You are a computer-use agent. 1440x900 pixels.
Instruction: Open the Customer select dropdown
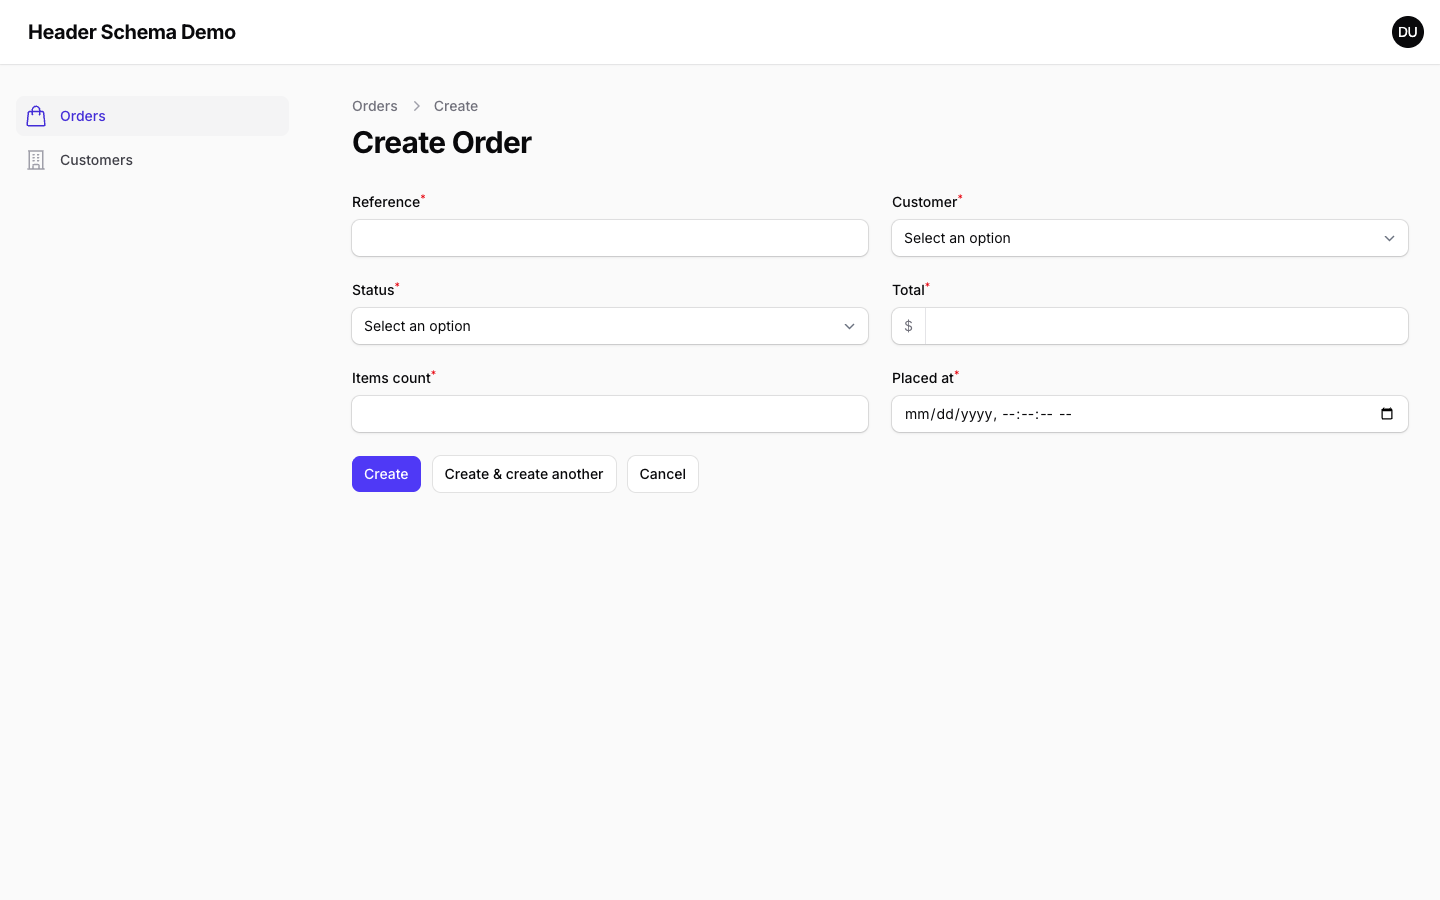[x=1150, y=238]
